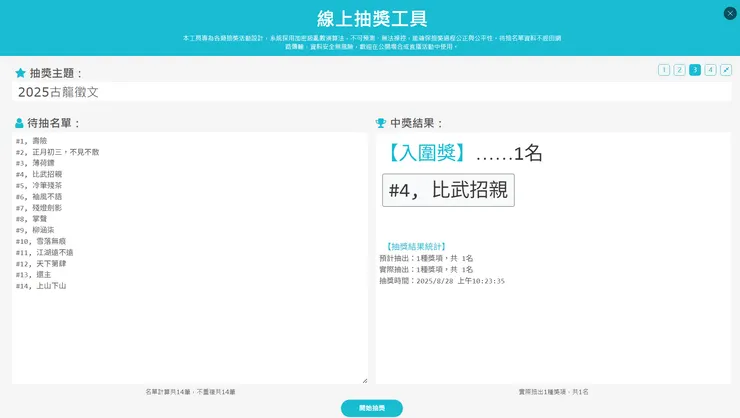740x418 pixels.
Task: Click the 待抽名單 section label
Action: (53, 123)
